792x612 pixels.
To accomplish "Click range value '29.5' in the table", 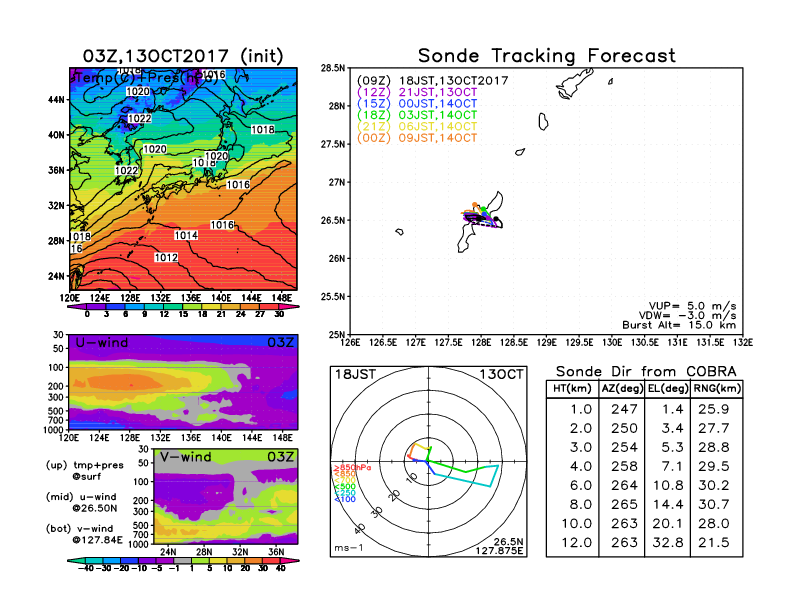I will tap(714, 467).
